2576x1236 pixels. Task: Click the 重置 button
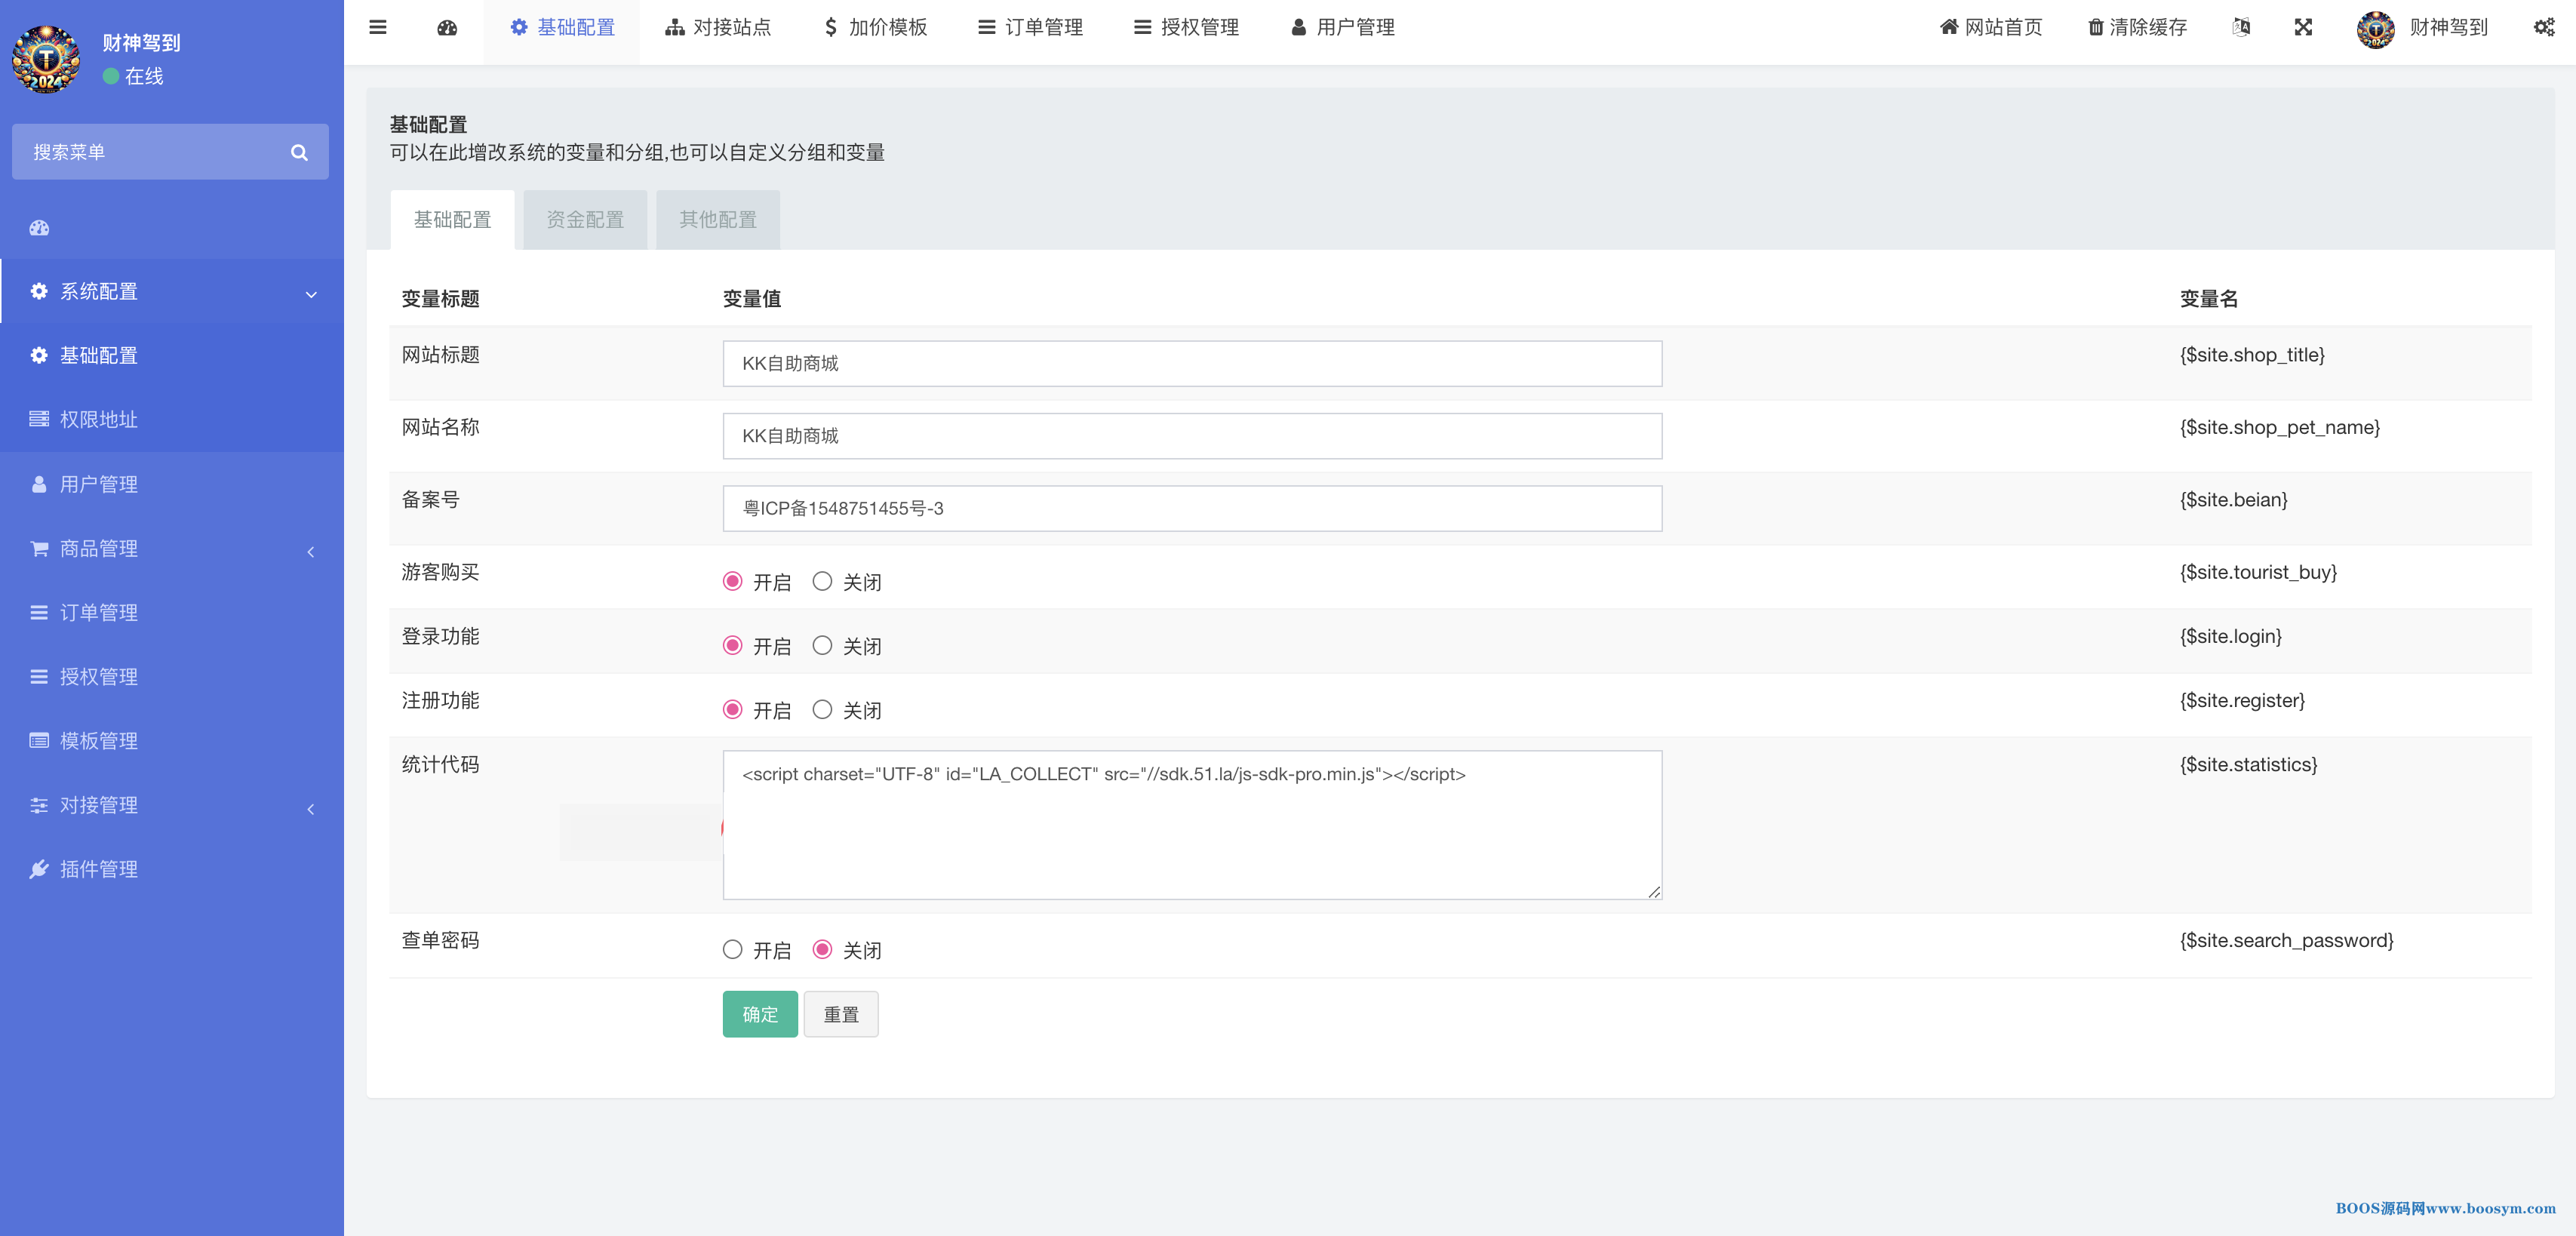point(840,1014)
